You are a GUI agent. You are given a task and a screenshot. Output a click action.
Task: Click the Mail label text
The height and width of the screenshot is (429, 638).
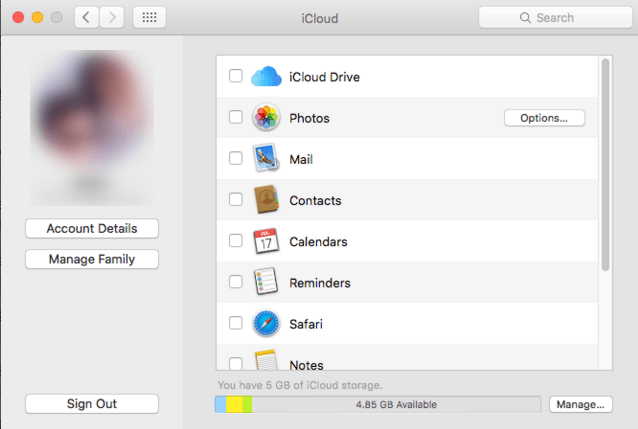[301, 159]
